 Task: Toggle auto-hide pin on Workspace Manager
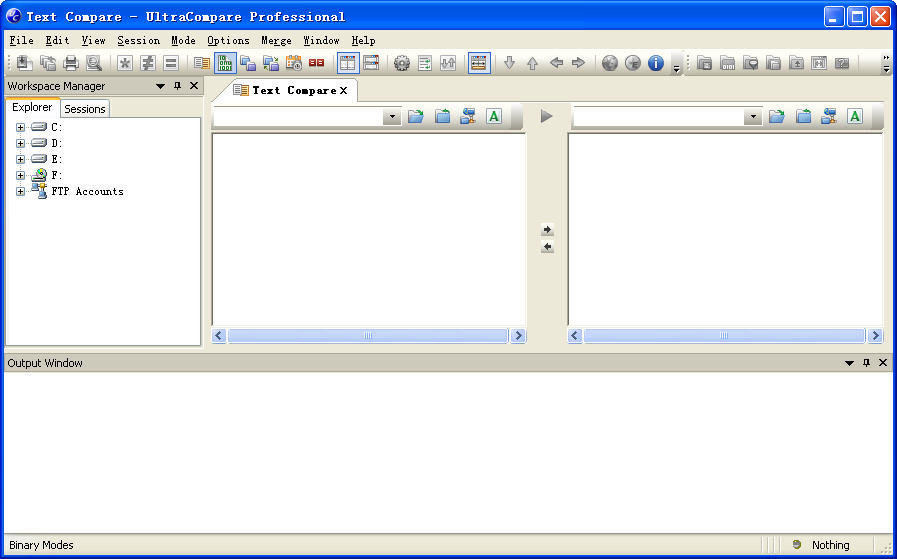[x=177, y=86]
